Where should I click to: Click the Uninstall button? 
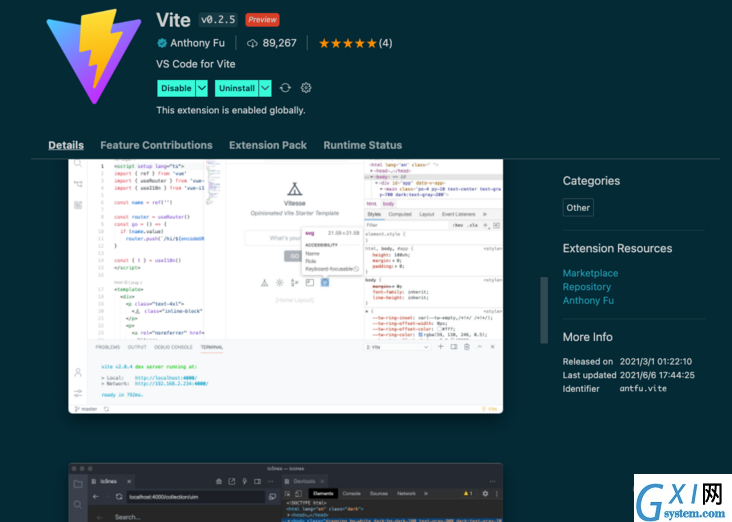(237, 88)
